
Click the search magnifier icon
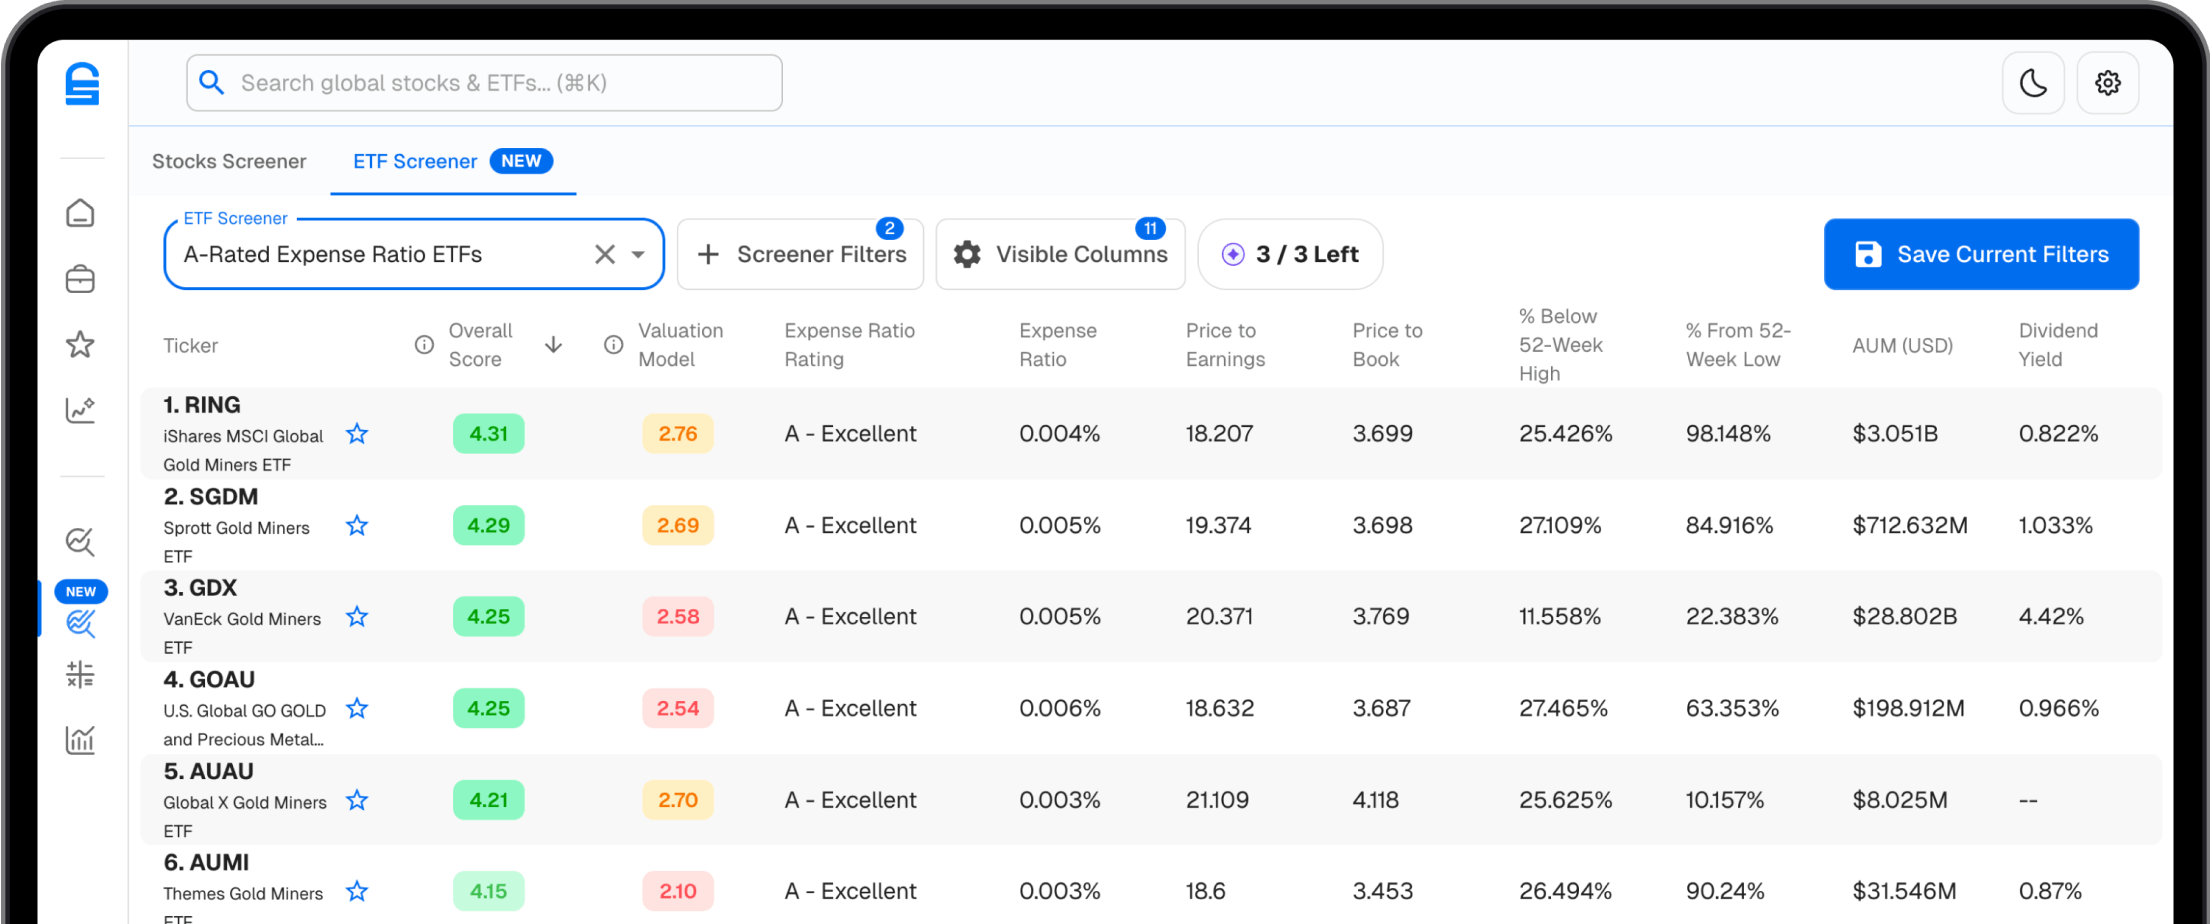(x=212, y=83)
